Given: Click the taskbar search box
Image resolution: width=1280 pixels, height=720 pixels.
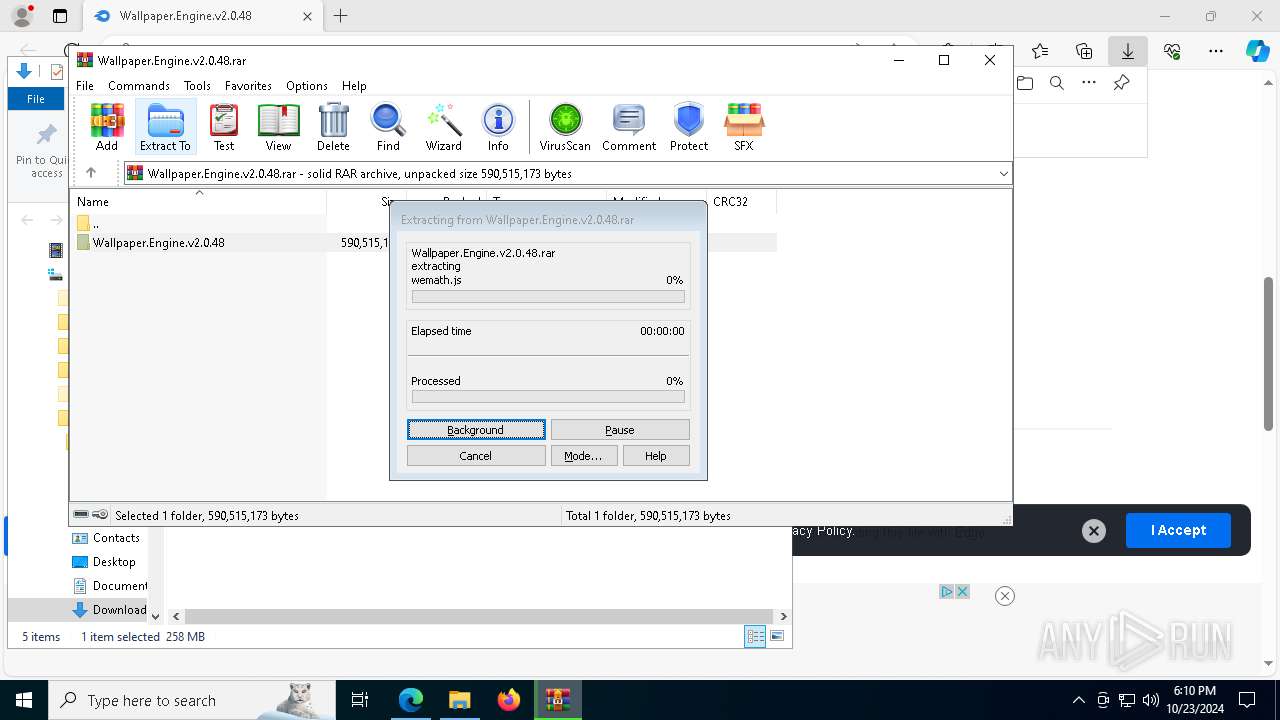Looking at the screenshot, I should point(190,700).
